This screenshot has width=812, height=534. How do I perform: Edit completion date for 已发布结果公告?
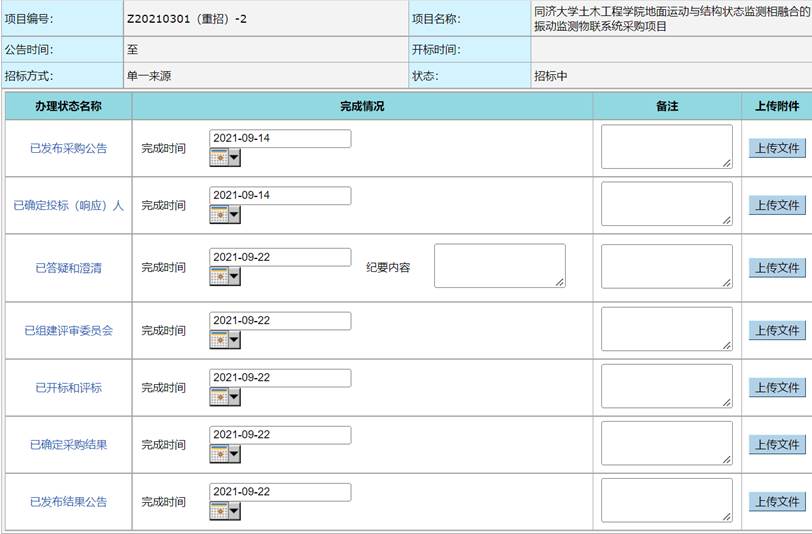pos(280,492)
